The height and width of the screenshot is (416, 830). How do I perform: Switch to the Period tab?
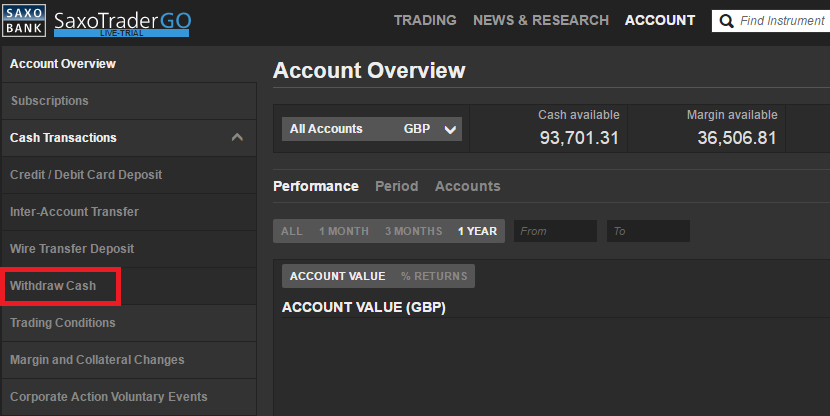[396, 186]
